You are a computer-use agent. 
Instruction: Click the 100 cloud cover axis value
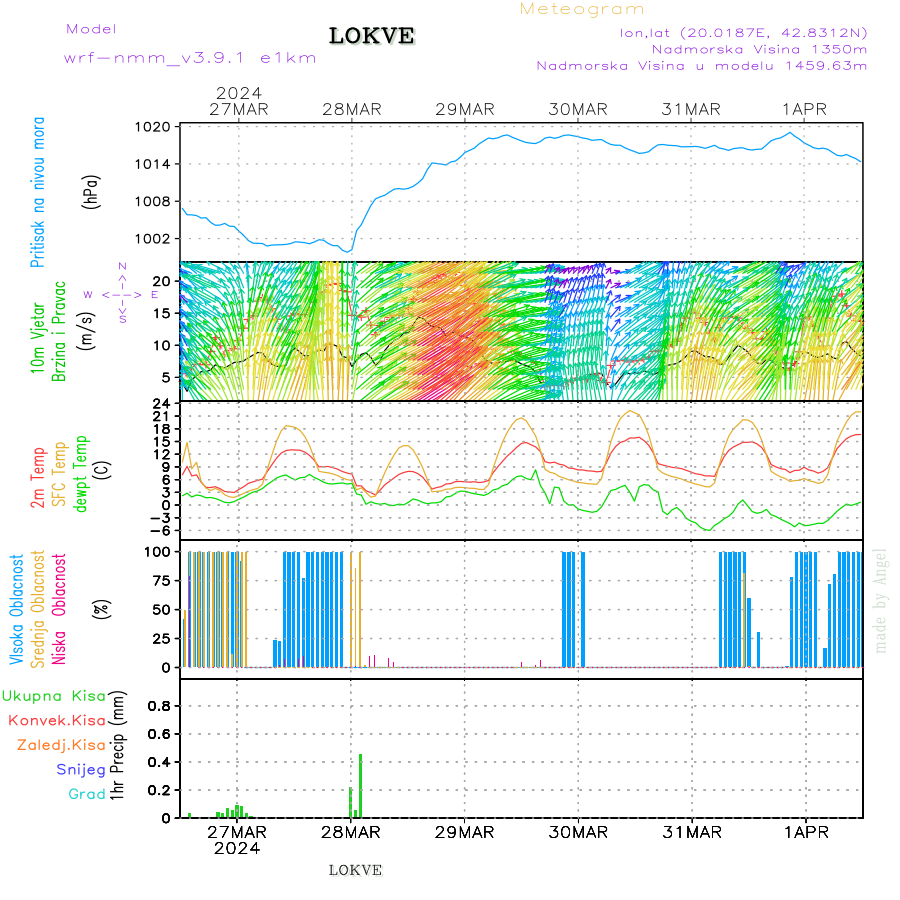(x=157, y=552)
